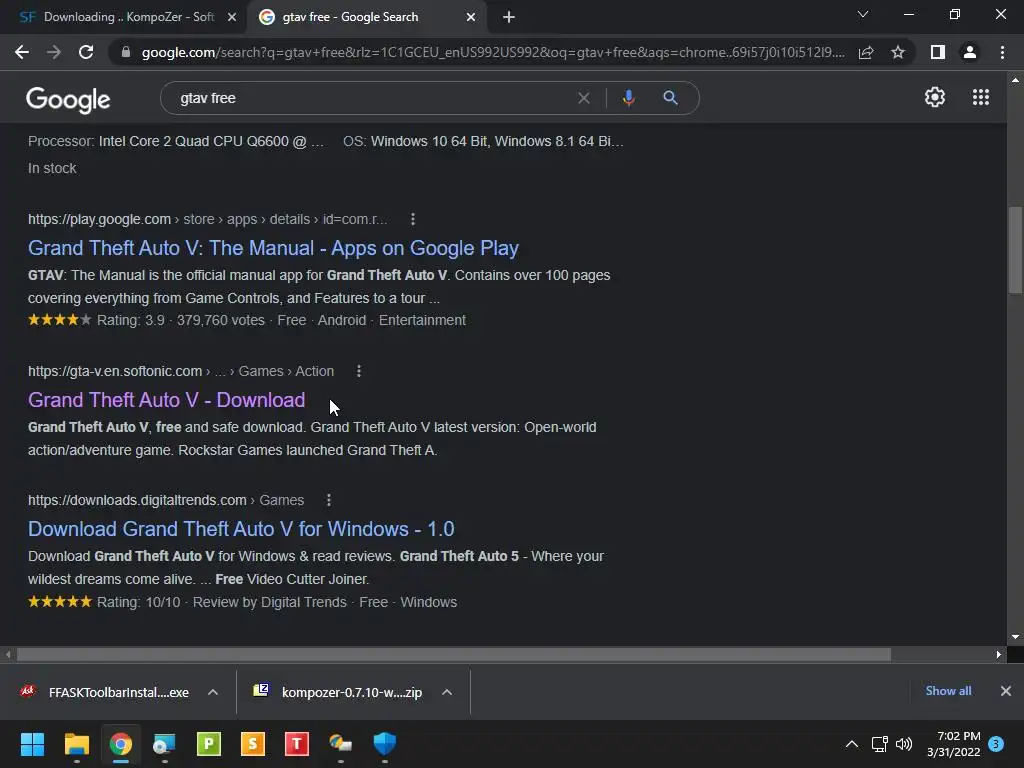Select the gtav free Google Search tab
The width and height of the screenshot is (1024, 768).
tap(366, 17)
